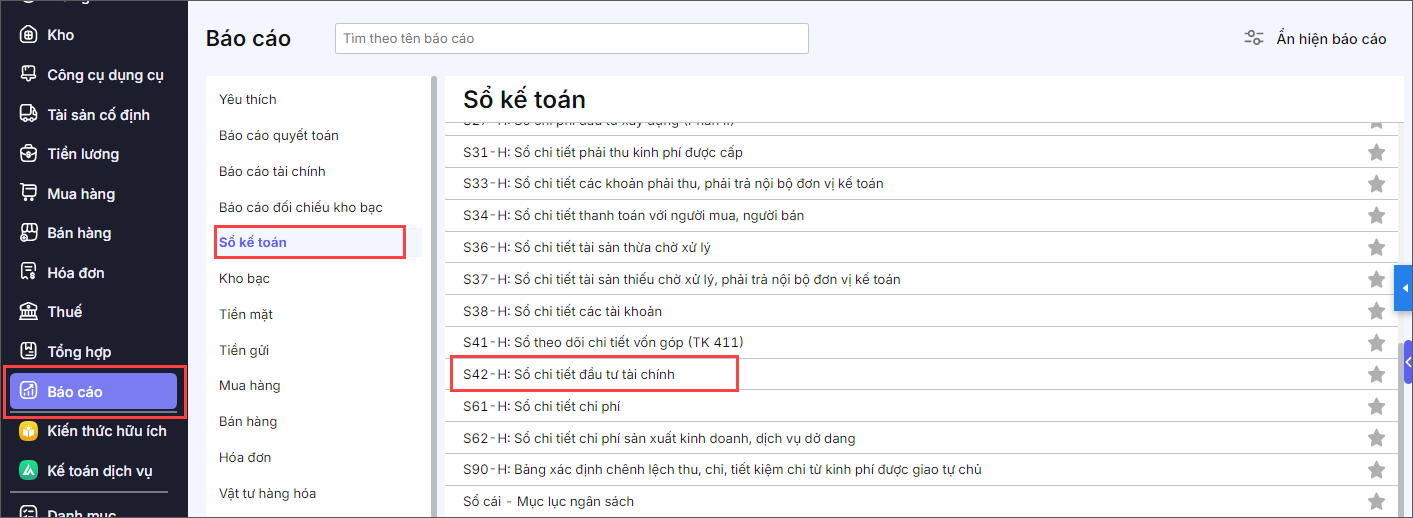This screenshot has width=1413, height=518.
Task: Toggle favorite star for S42-H report
Action: [x=1376, y=375]
